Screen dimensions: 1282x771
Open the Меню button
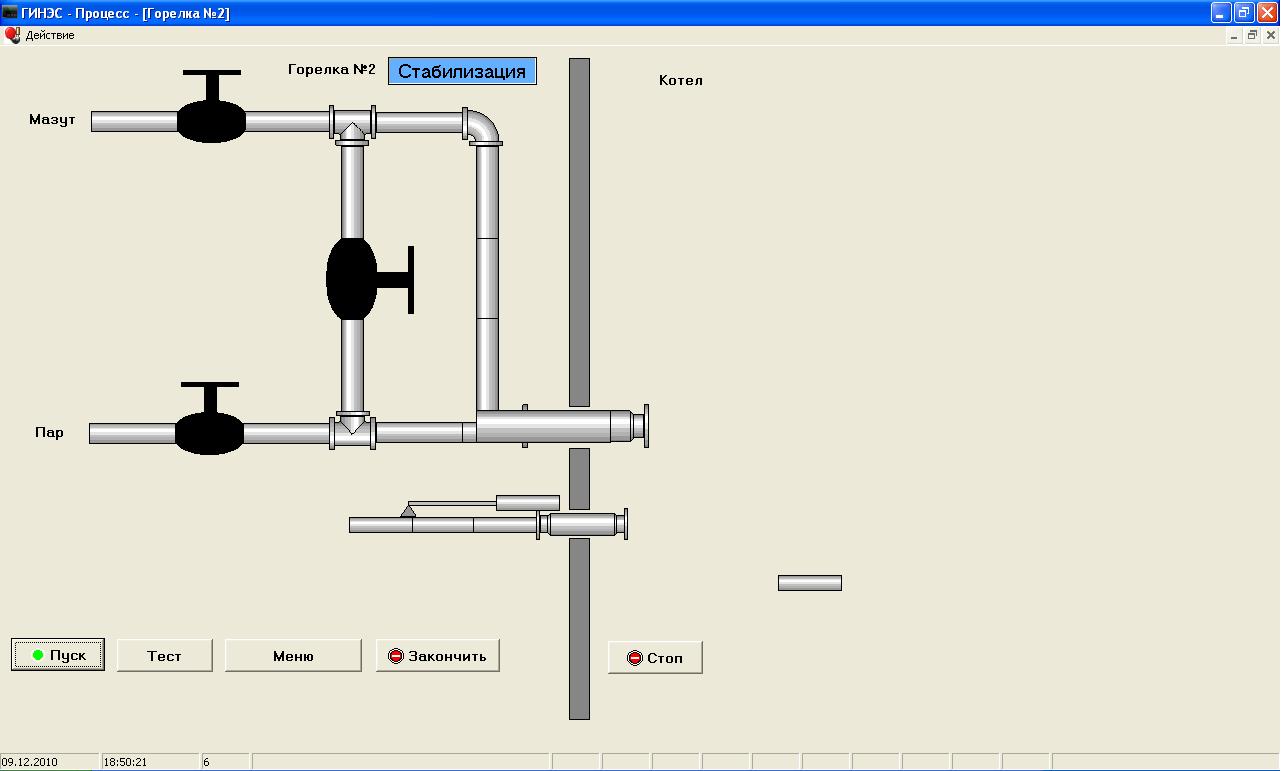click(293, 656)
